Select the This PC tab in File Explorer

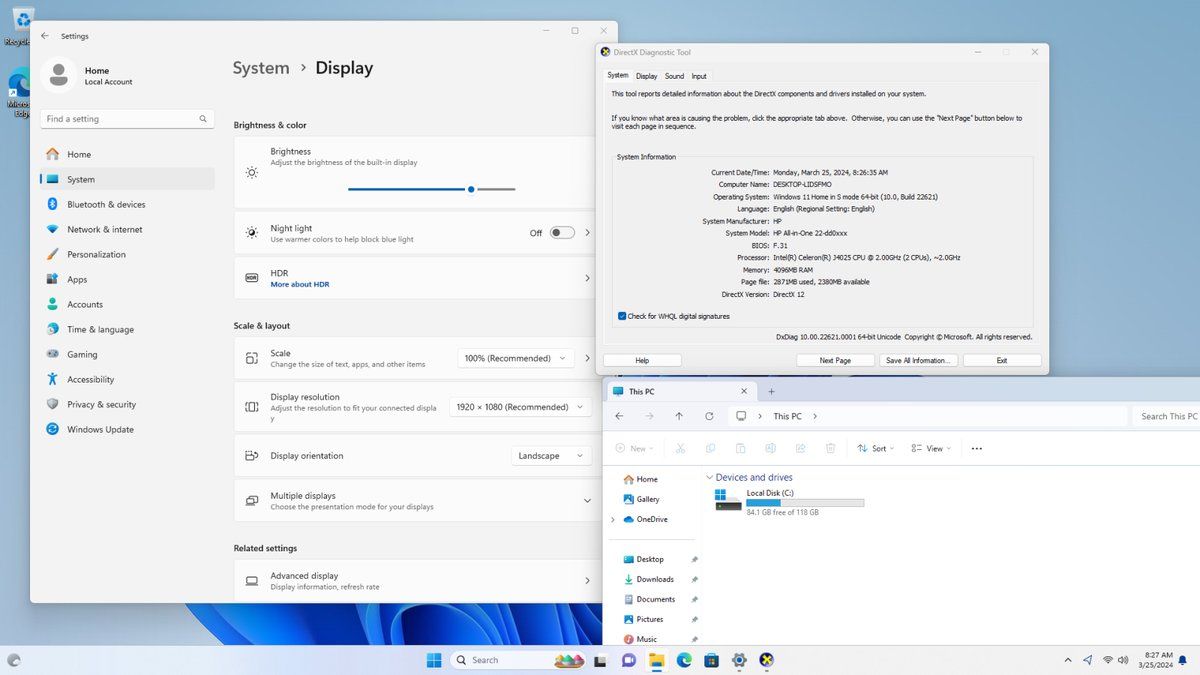[680, 392]
